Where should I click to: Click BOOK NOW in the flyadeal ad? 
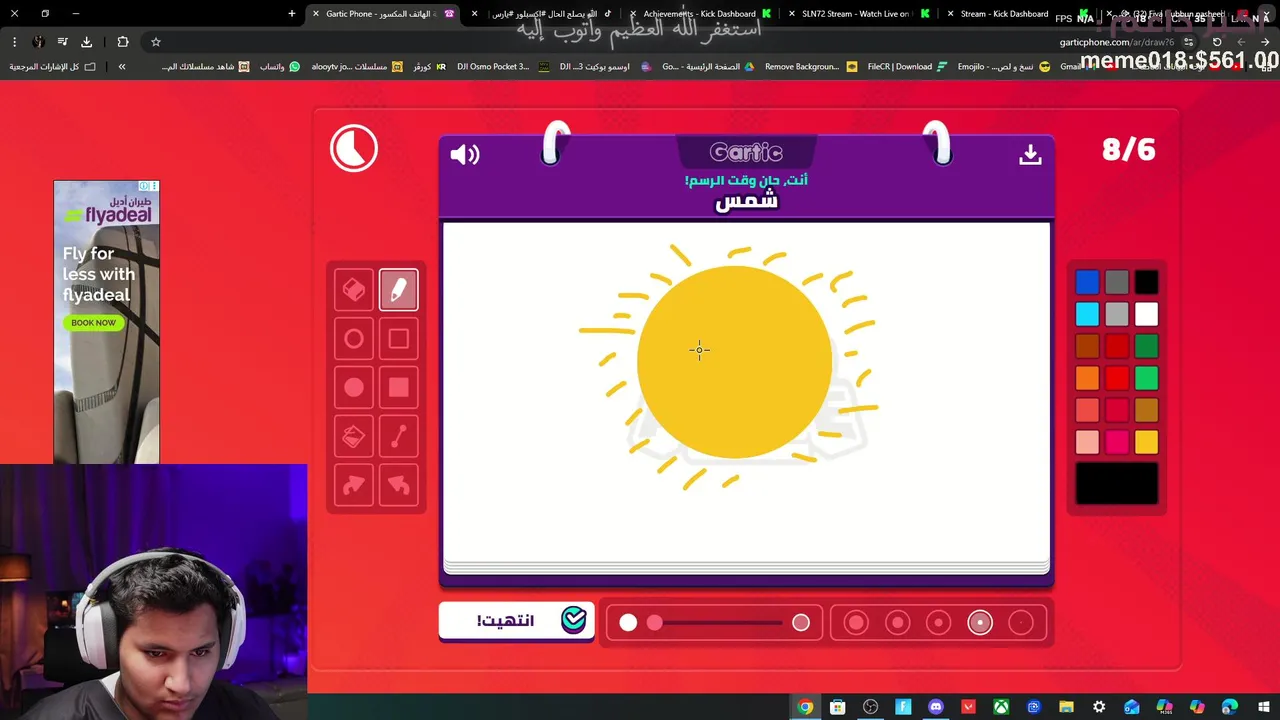(x=93, y=323)
